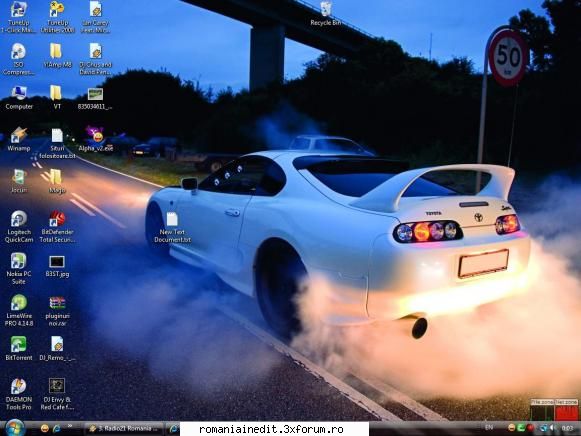The height and width of the screenshot is (436, 581).
Task: Open the DJ Envy & Red Cafe file
Action: pos(57,394)
